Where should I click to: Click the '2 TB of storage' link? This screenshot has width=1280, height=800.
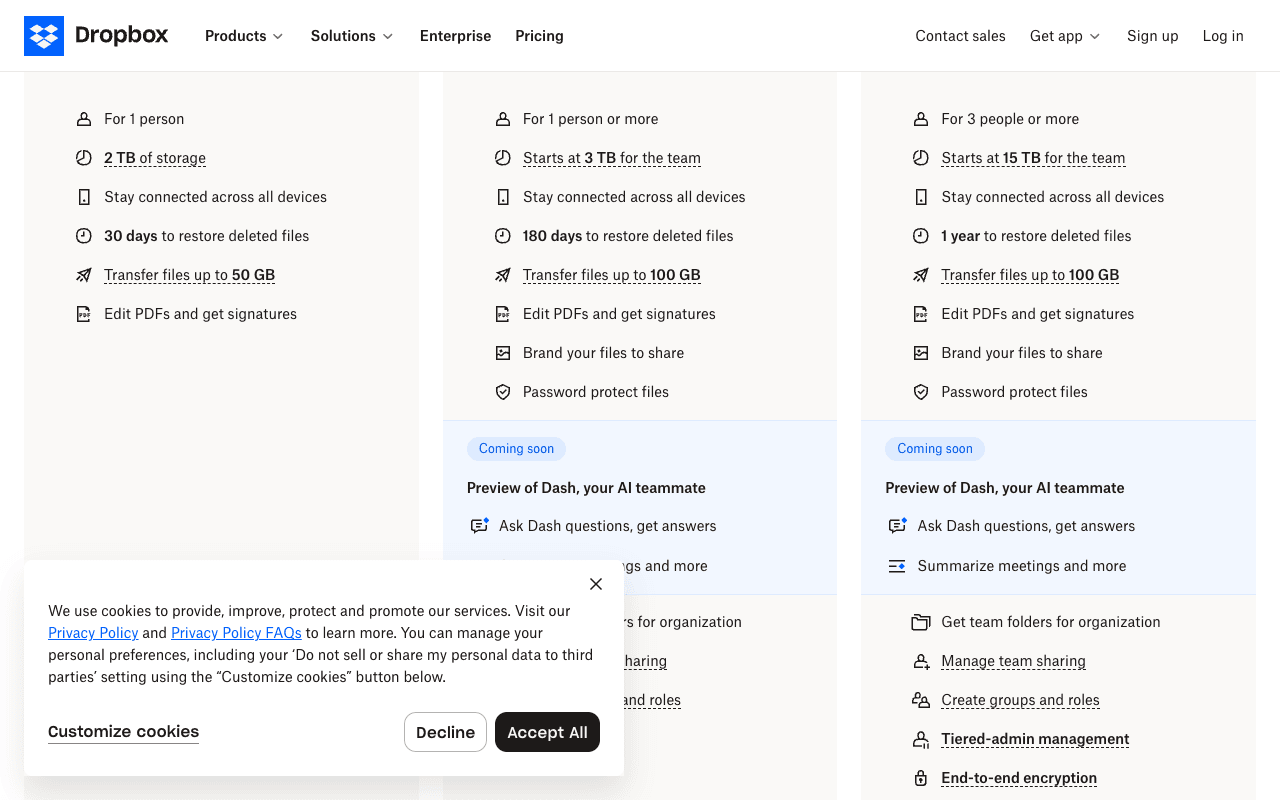[155, 158]
